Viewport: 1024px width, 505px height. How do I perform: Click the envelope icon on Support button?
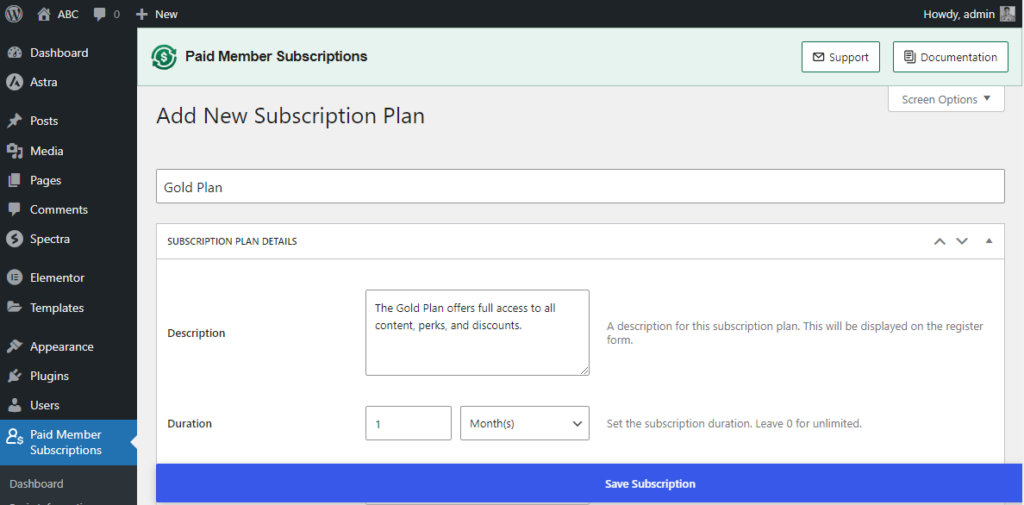click(818, 57)
